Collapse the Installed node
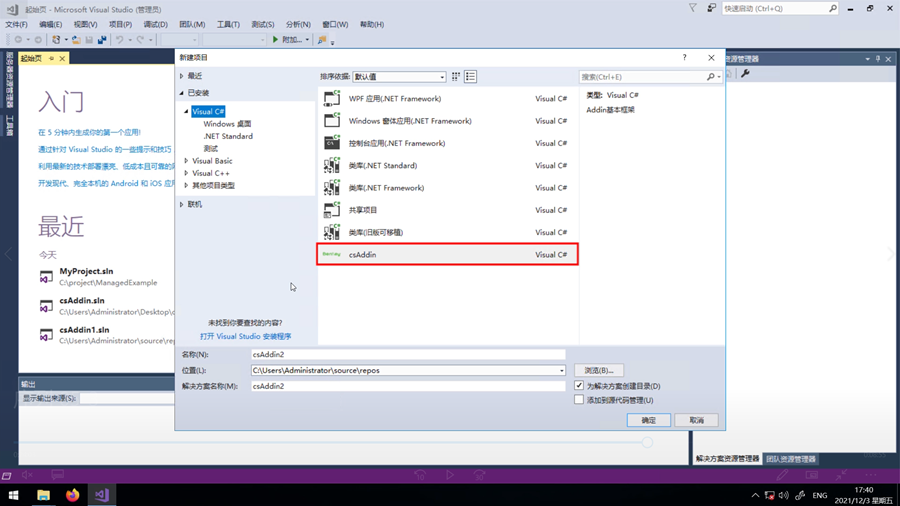Image resolution: width=900 pixels, height=506 pixels. click(181, 93)
